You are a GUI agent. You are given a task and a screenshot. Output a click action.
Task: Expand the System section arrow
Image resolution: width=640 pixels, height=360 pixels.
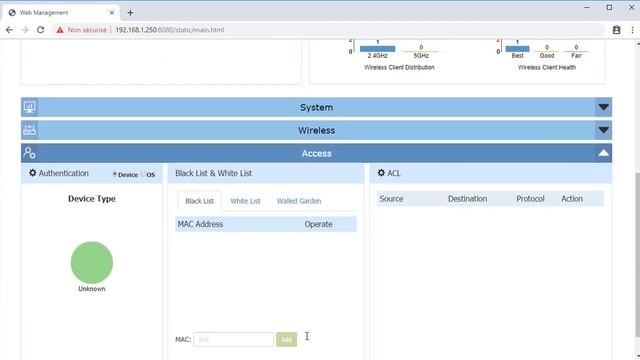(603, 107)
